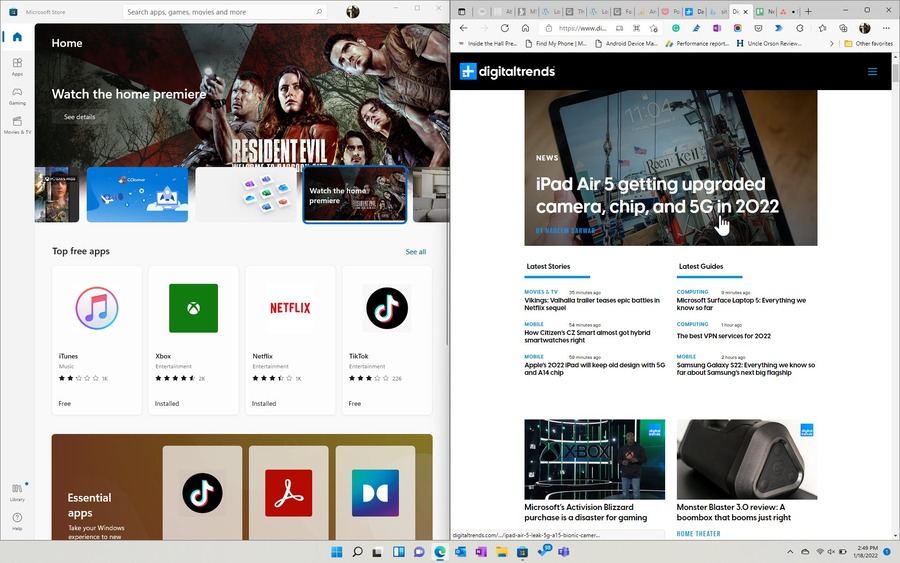Screen dimensions: 900x563
Task: Open Dolby tile in Essential apps
Action: pos(375,493)
